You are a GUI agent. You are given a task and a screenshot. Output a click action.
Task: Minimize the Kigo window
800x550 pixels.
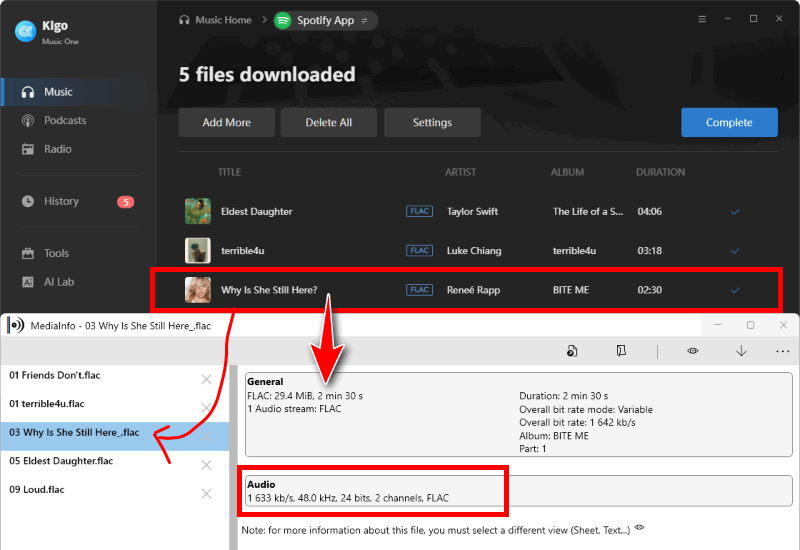coord(728,19)
